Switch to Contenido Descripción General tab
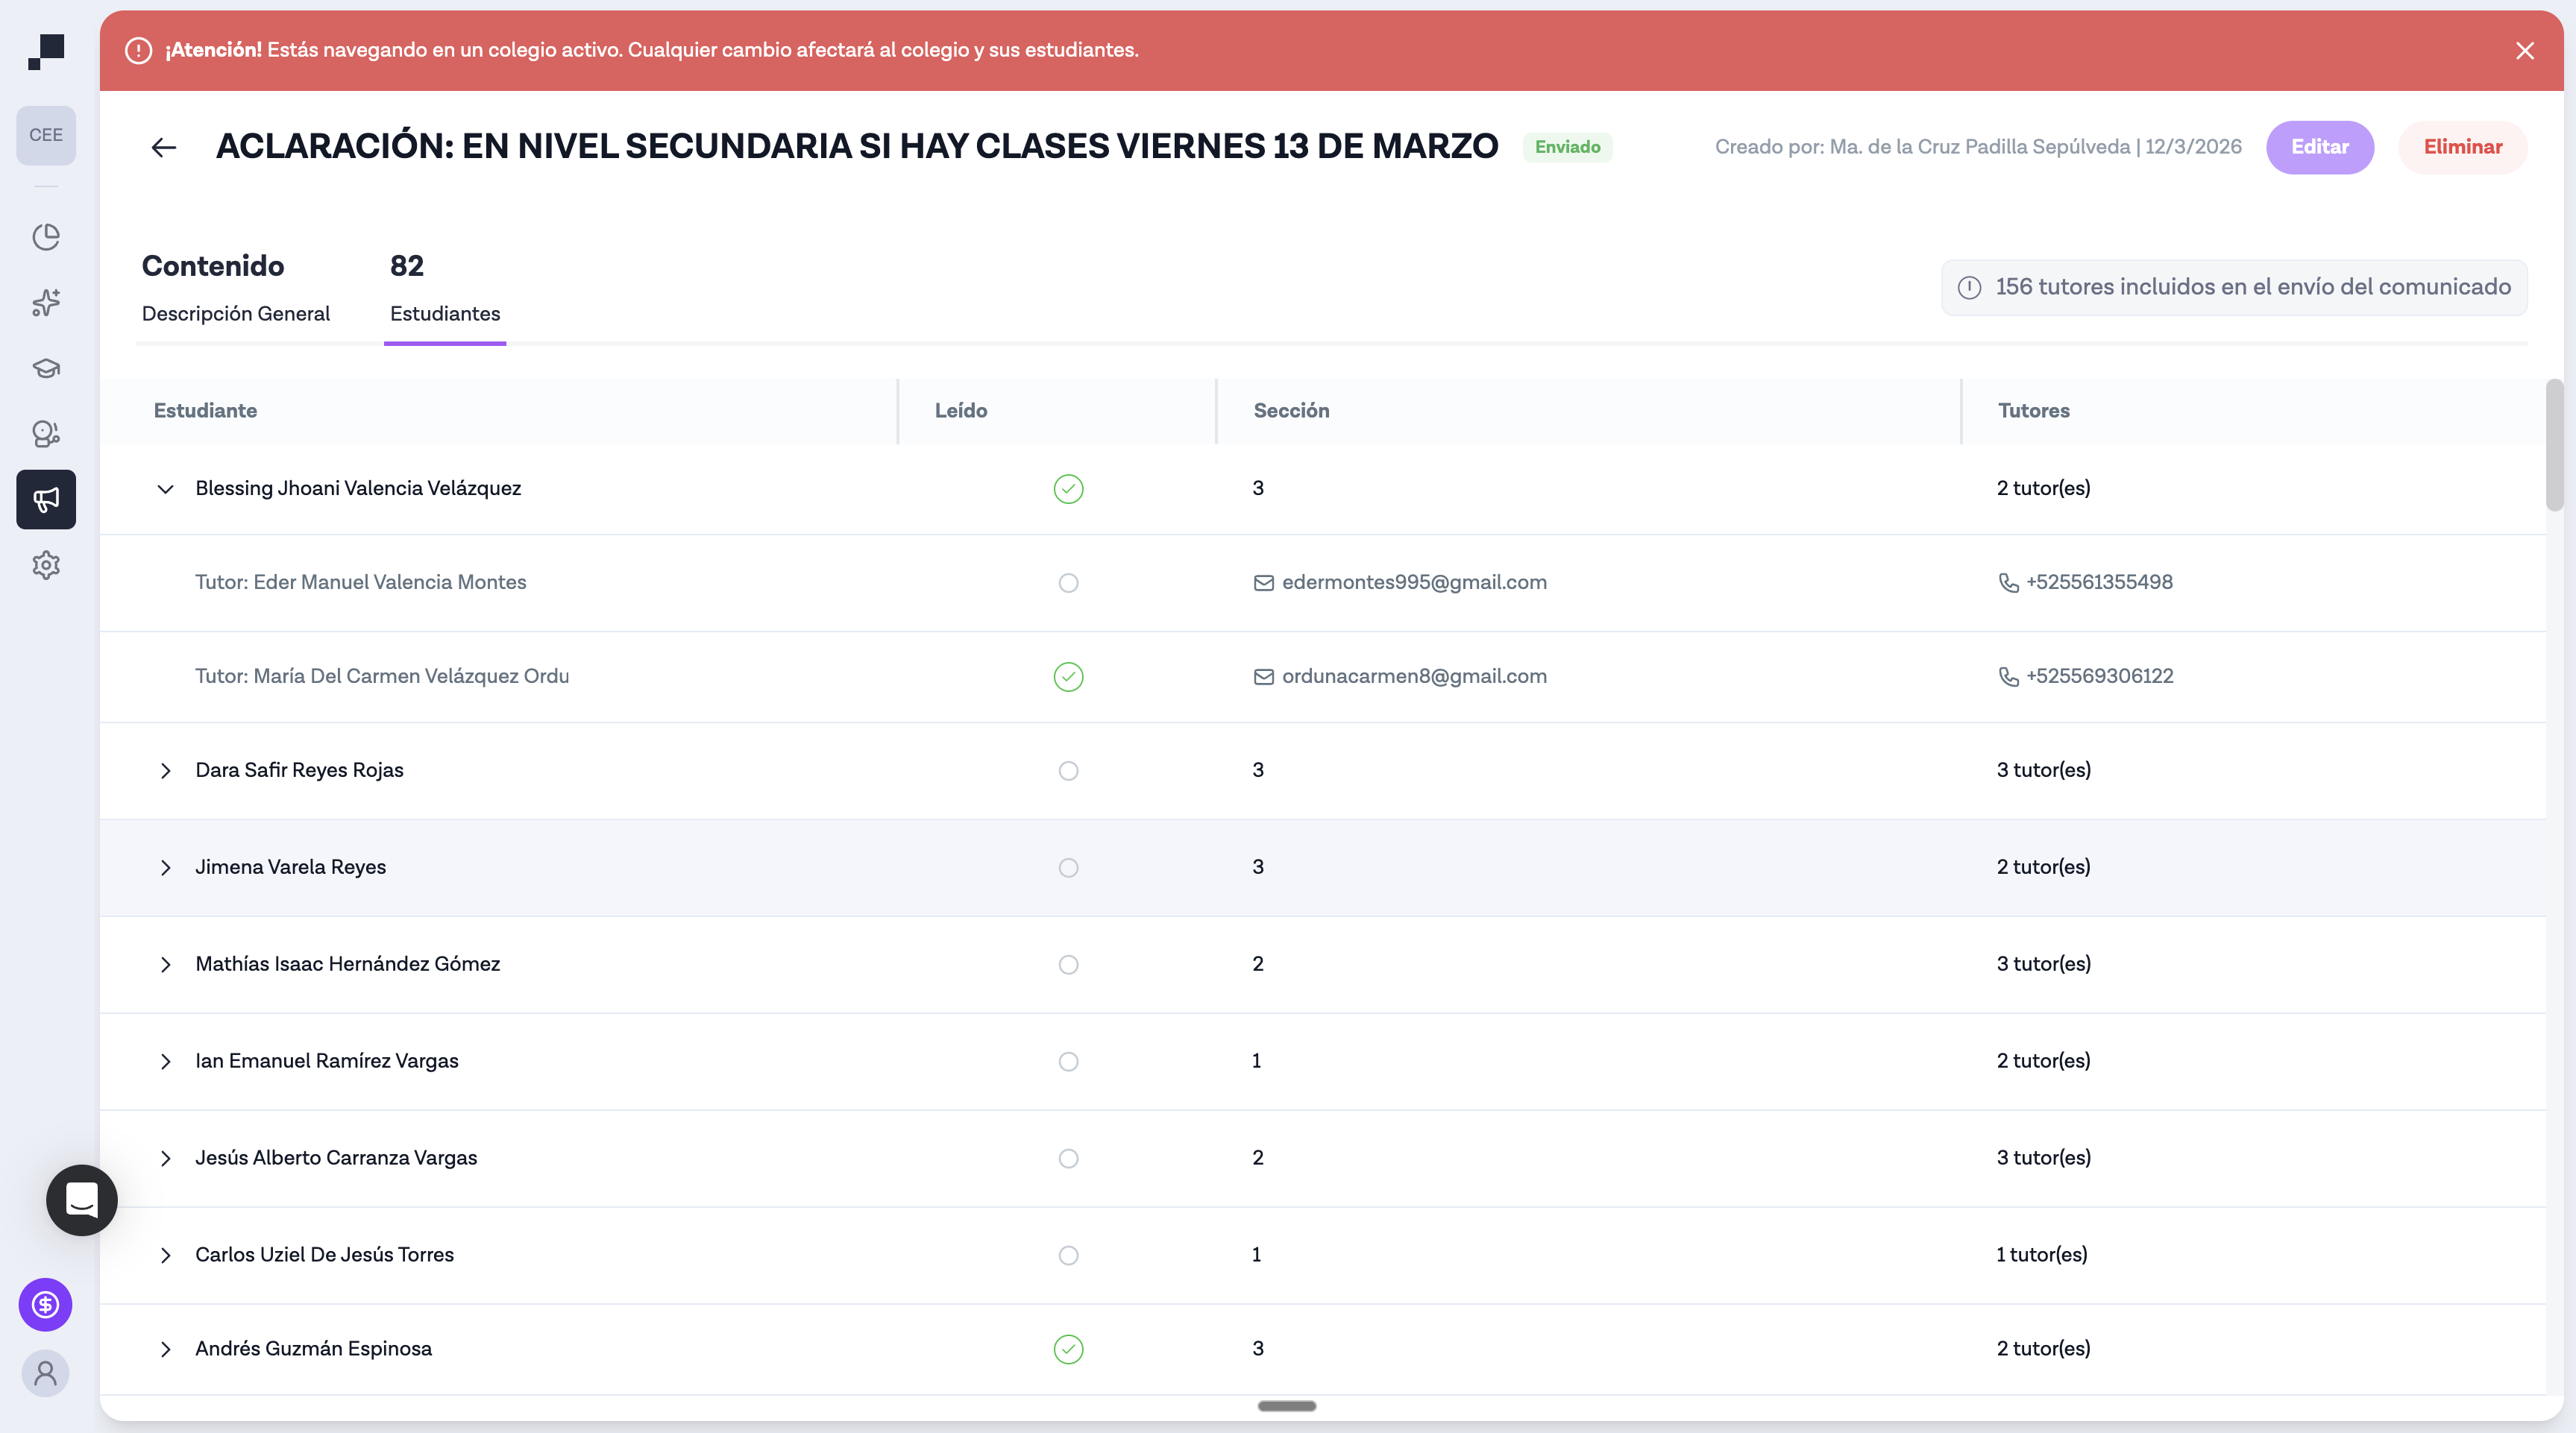Viewport: 2576px width, 1433px height. 236,288
